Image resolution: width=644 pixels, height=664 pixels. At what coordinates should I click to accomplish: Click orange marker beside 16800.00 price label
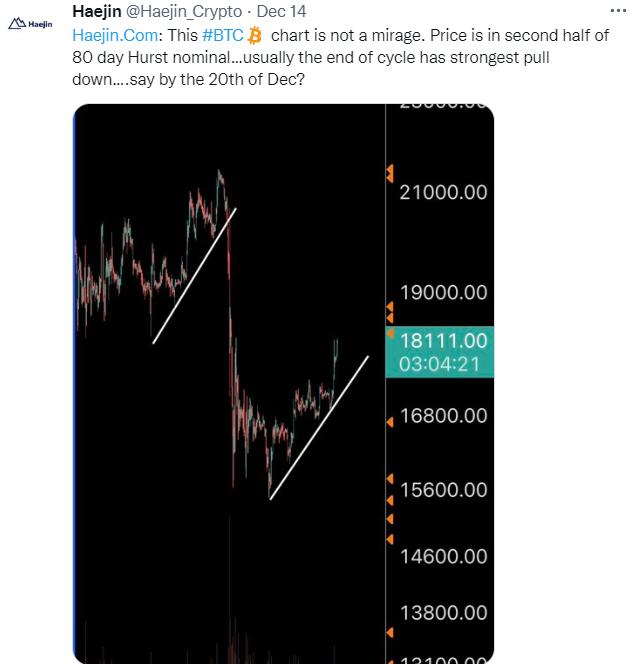390,422
